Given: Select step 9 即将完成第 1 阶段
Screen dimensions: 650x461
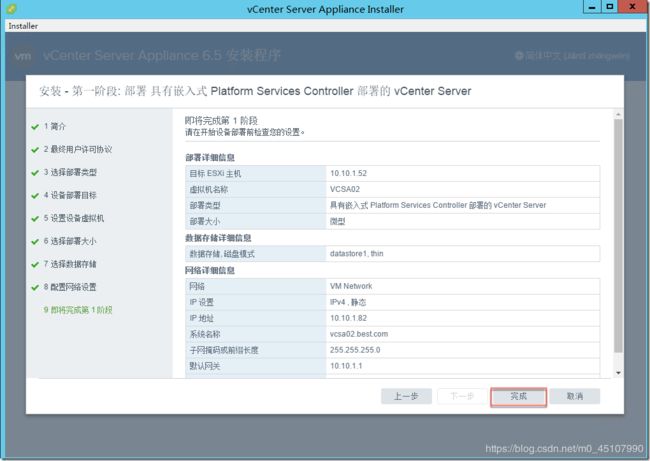Looking at the screenshot, I should coord(78,310).
